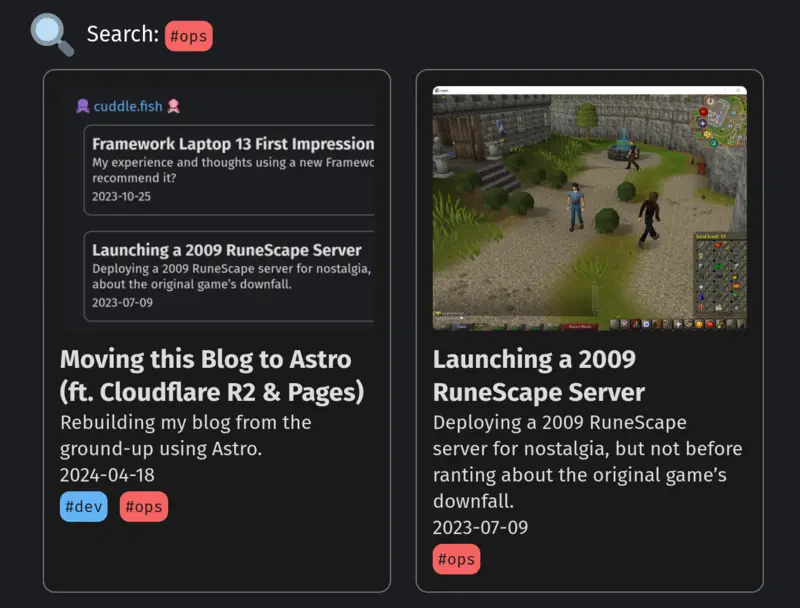Click the cuddle.fish link in thumbnail
Screen dimensions: 800x608
click(x=128, y=106)
